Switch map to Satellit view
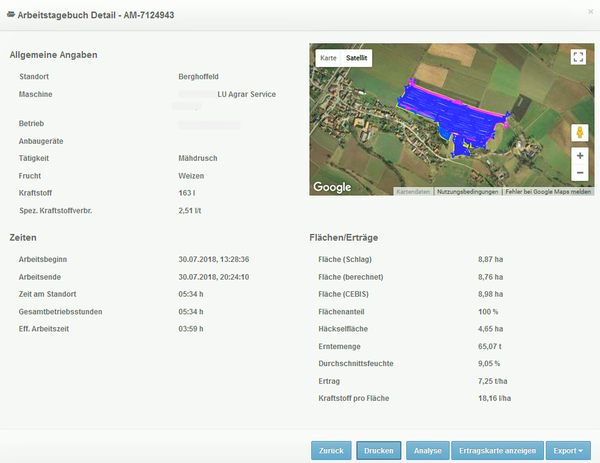 coord(357,58)
